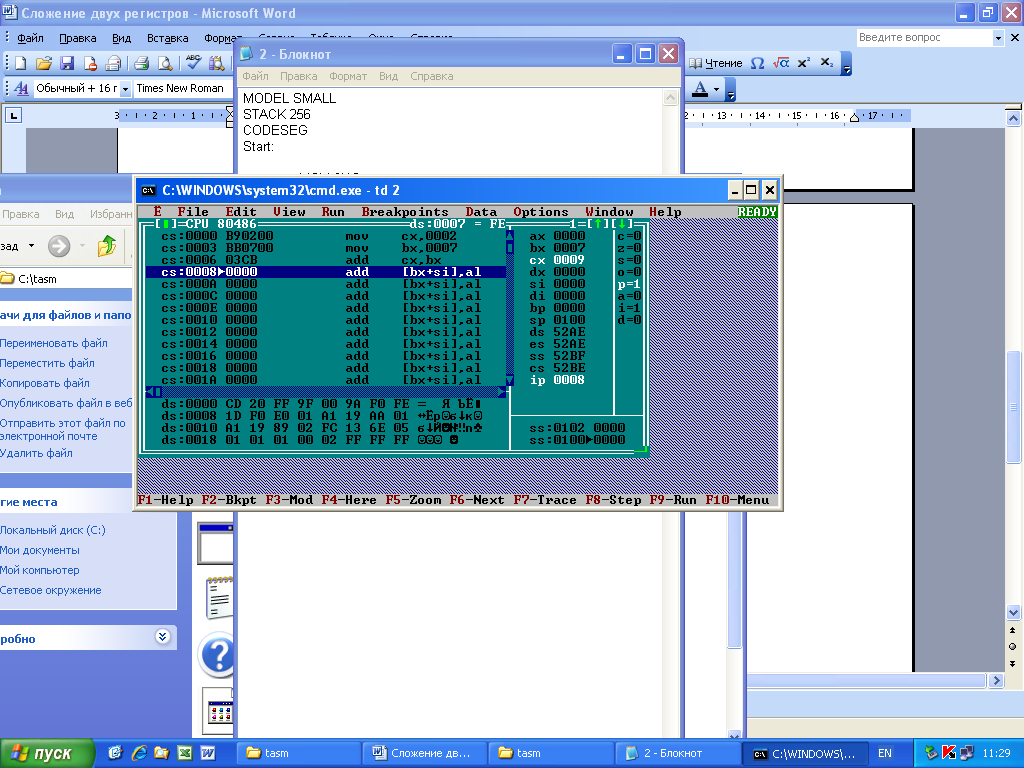Open Справка menu in Notepad
1024x768 pixels.
(432, 76)
